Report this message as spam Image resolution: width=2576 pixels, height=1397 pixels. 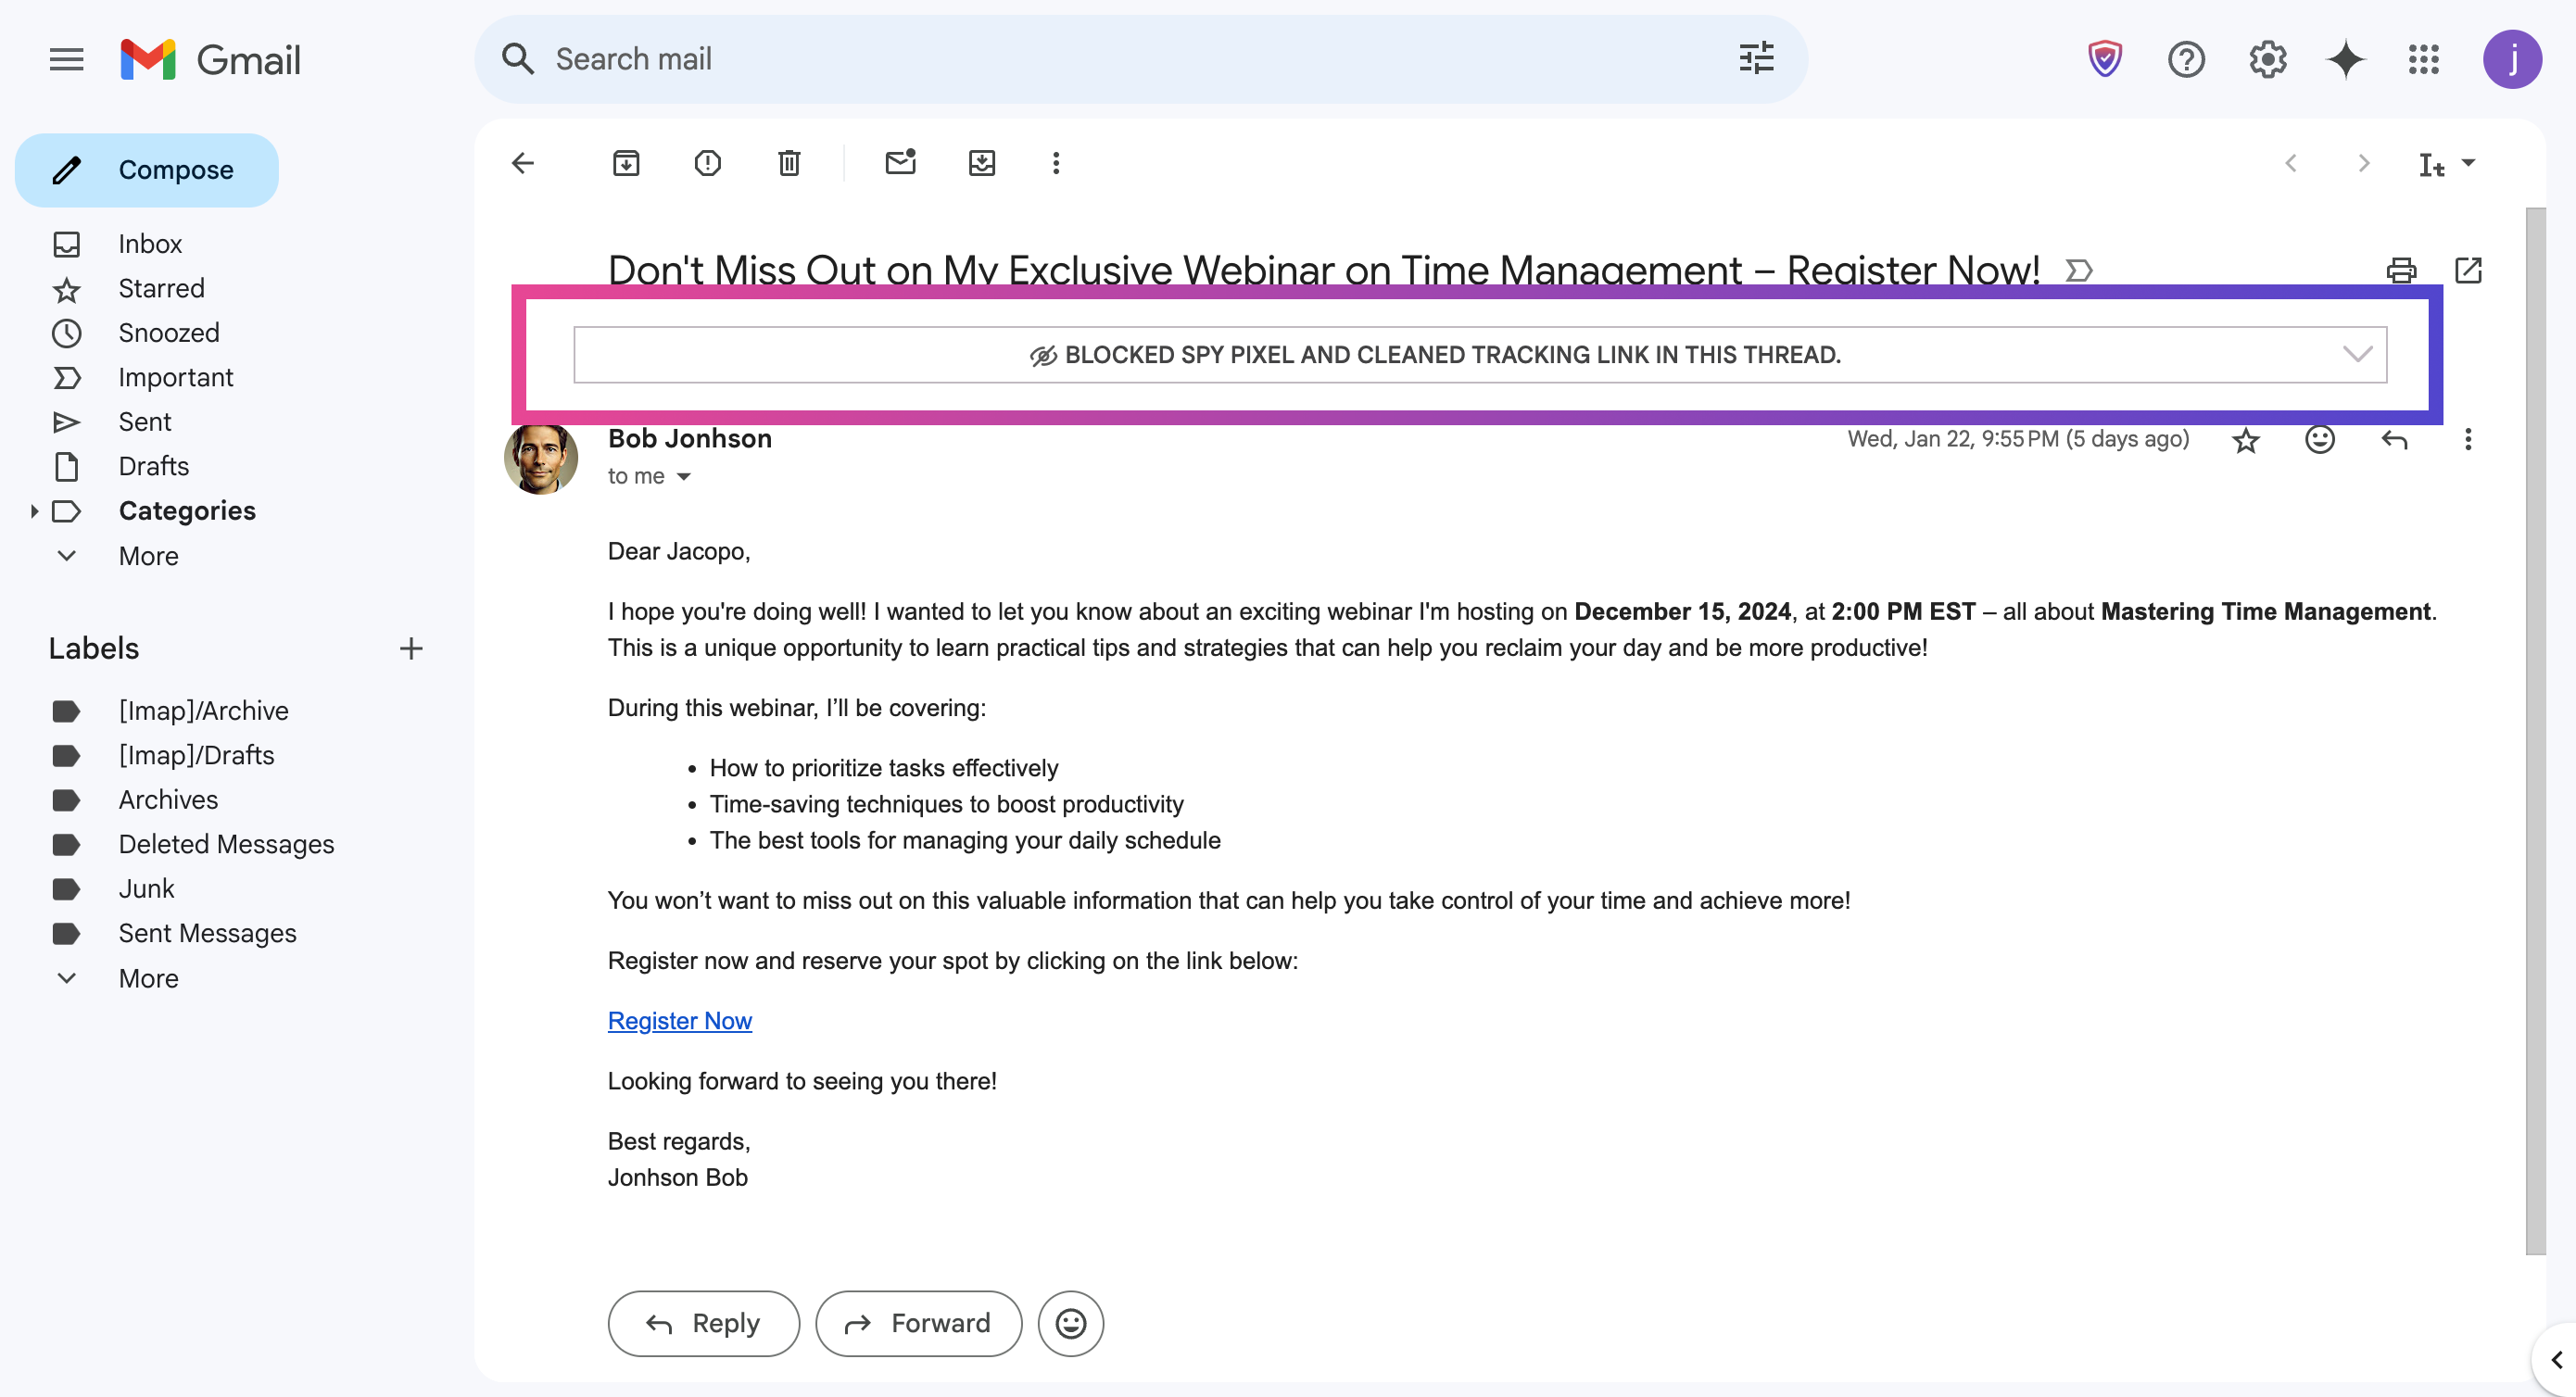pos(707,163)
